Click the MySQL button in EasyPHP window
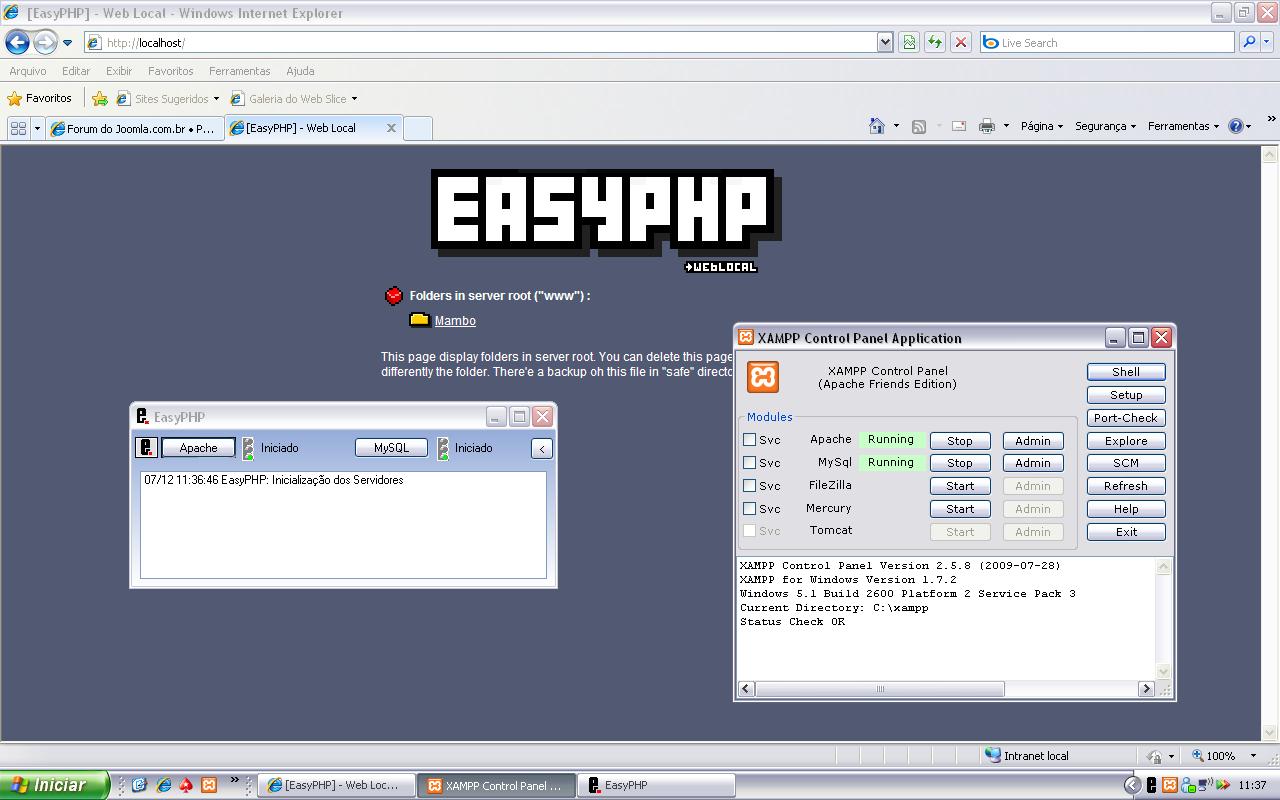The height and width of the screenshot is (800, 1280). 391,448
